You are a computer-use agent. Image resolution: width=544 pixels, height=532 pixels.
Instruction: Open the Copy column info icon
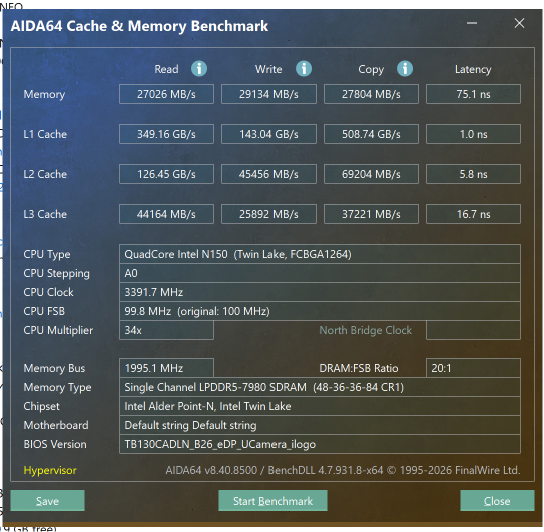(405, 69)
